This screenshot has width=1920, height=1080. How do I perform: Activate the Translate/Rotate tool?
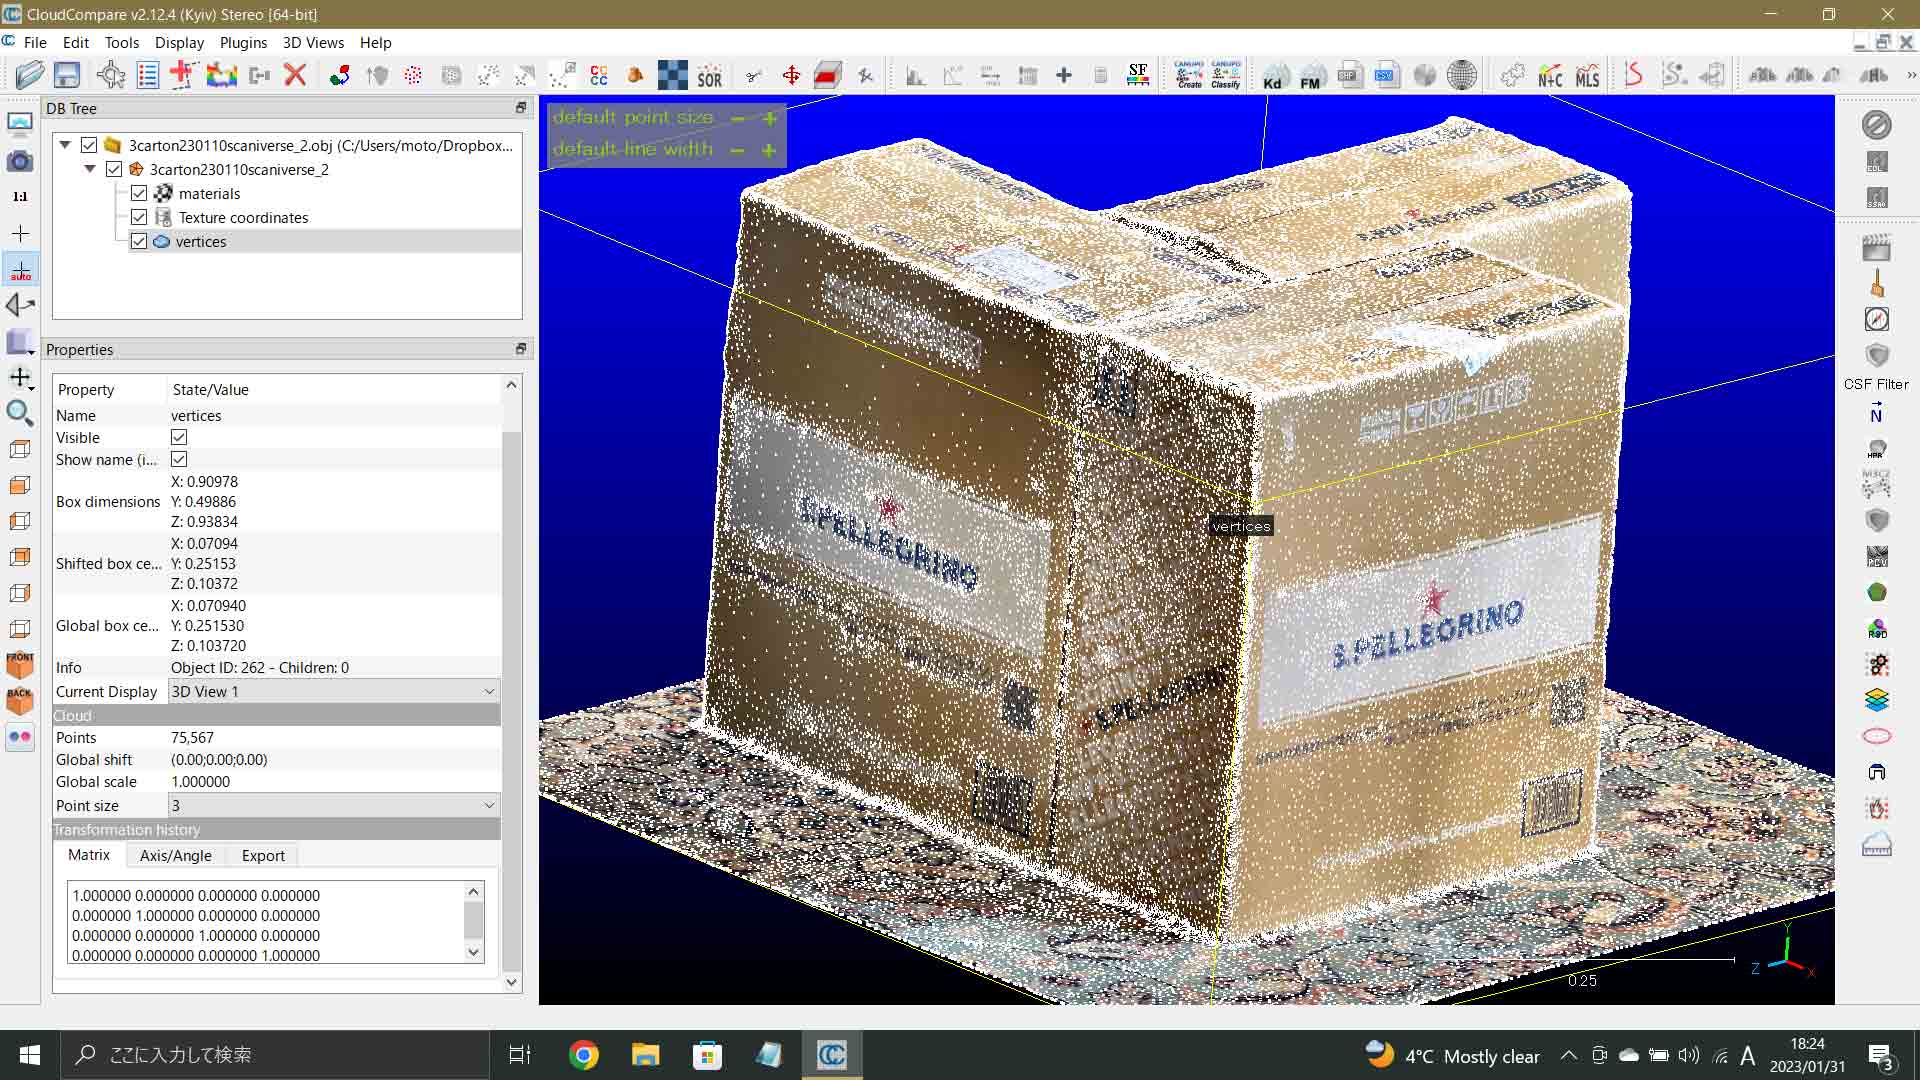(x=790, y=75)
